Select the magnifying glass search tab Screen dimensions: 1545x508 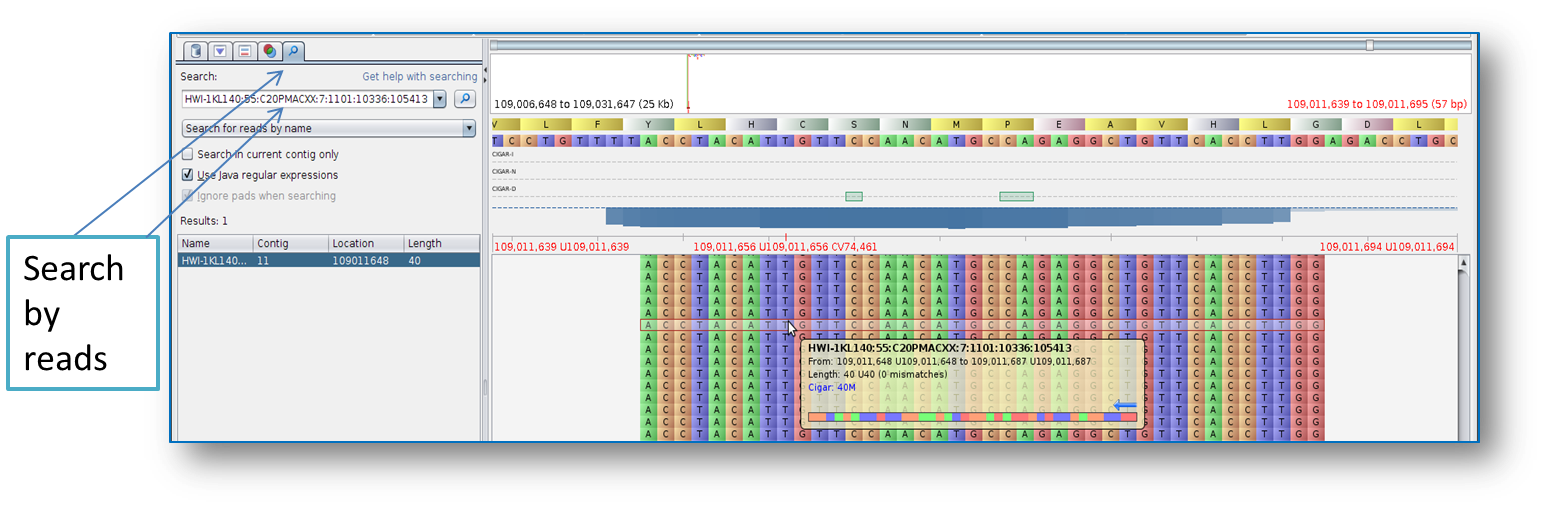[x=293, y=51]
